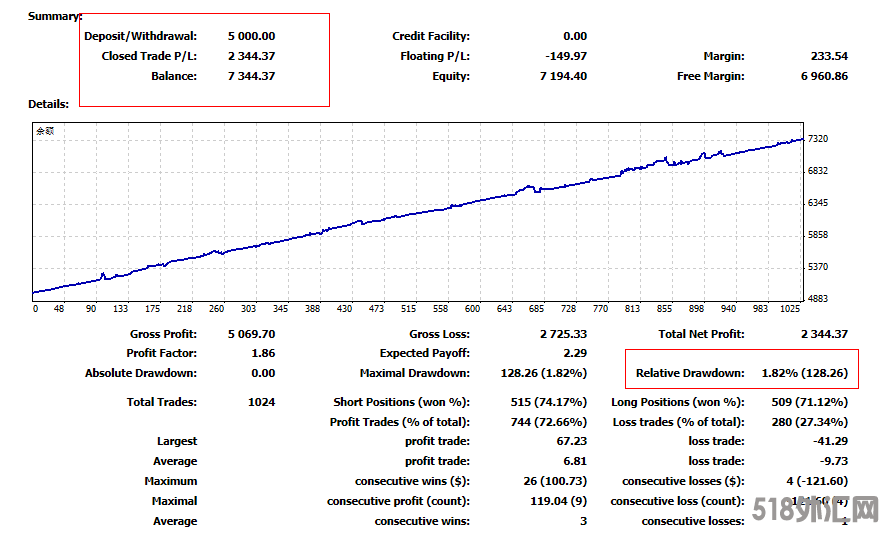Click the "4883" y-axis label

coord(818,298)
